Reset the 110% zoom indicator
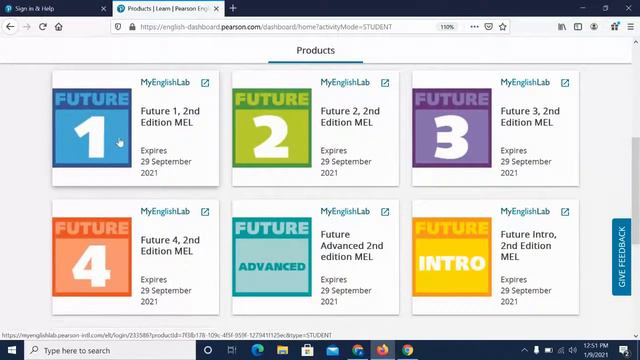Image resolution: width=640 pixels, height=360 pixels. coord(447,27)
